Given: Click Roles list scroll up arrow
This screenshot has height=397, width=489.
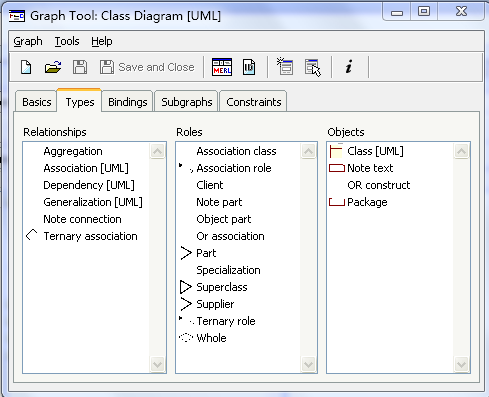Looking at the screenshot, I should [x=308, y=151].
